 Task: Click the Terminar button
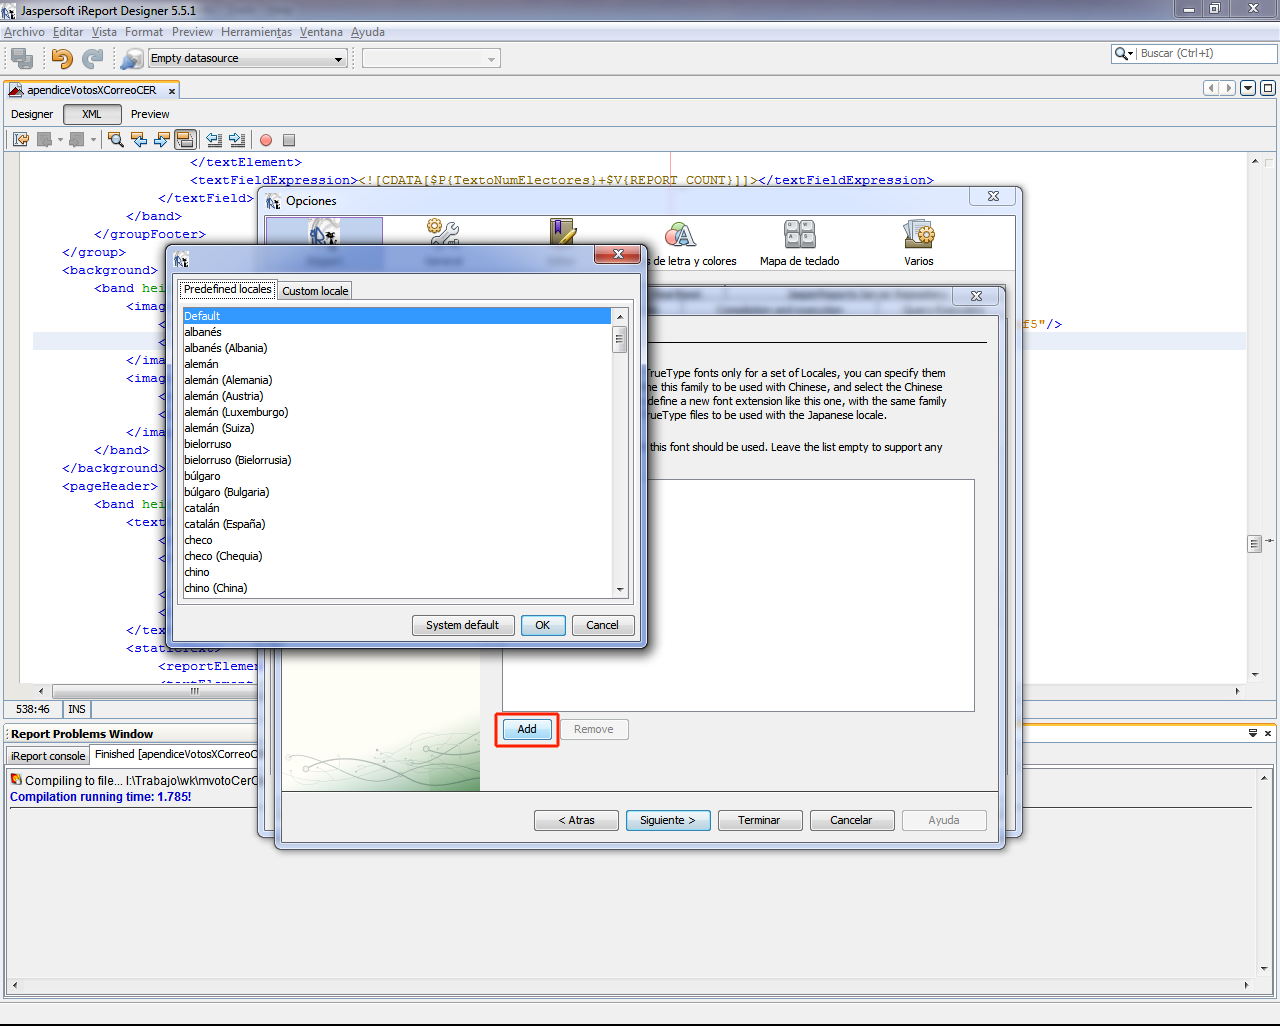[759, 820]
